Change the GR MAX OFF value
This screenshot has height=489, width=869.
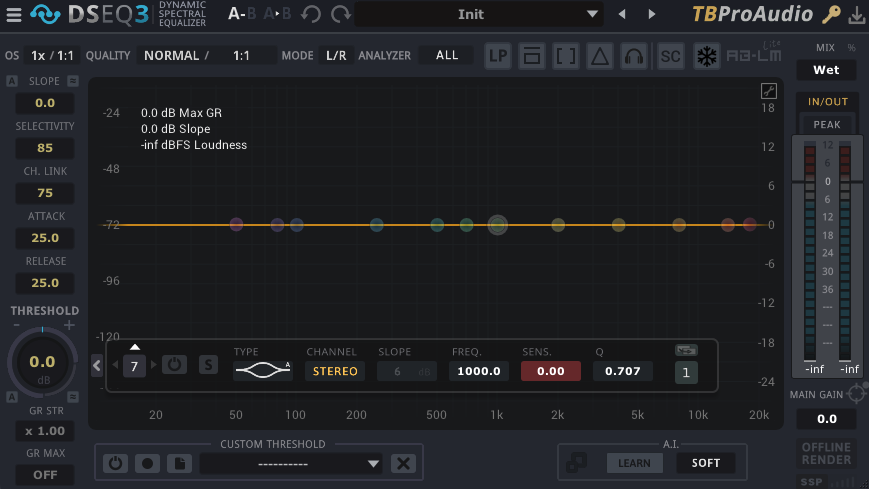pos(45,475)
